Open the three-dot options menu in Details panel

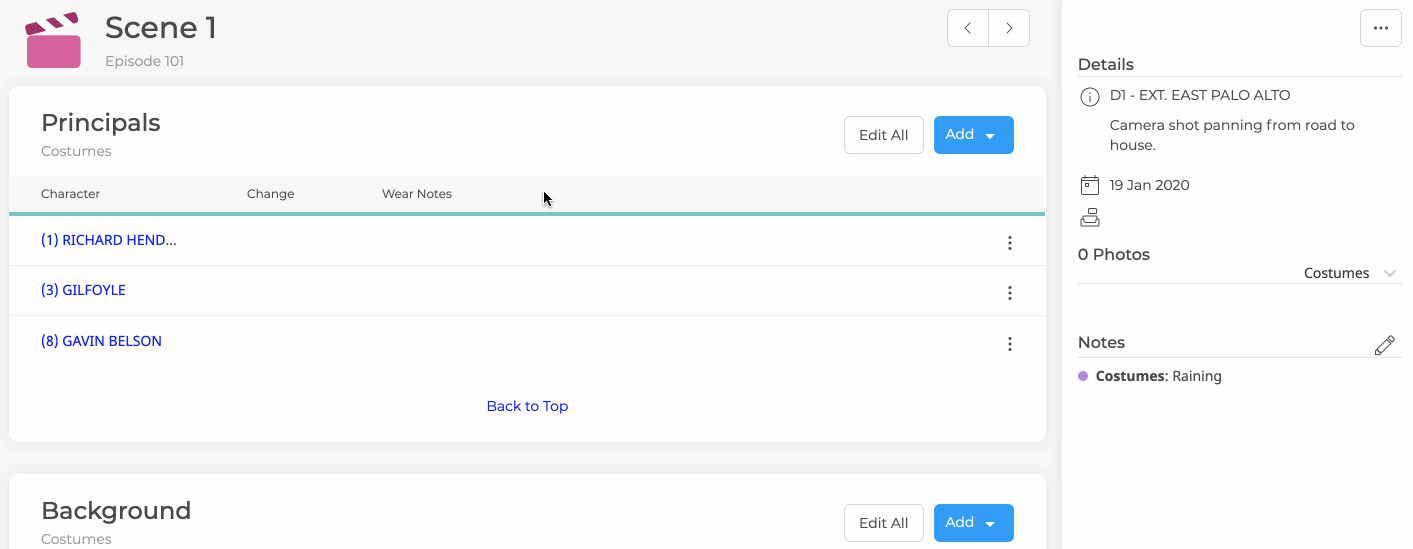pyautogui.click(x=1381, y=28)
